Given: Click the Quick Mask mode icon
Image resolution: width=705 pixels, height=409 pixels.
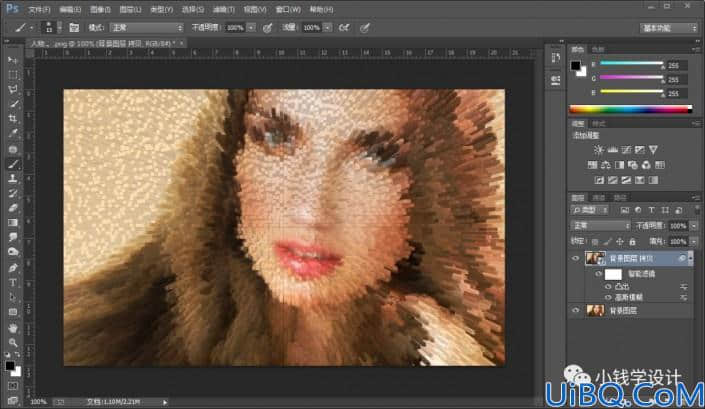Looking at the screenshot, I should pos(13,386).
